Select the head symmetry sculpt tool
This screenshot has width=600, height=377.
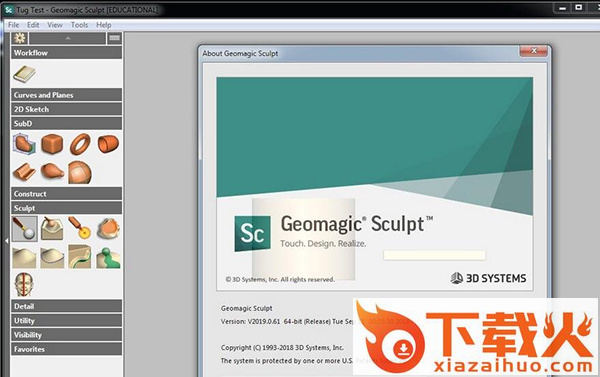24,284
